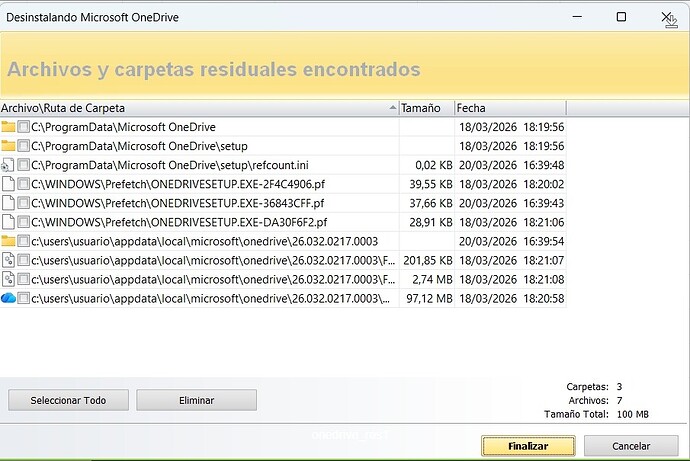Click folder icon of the row ending in onedrive\26.032.0217.0003

coord(8,241)
